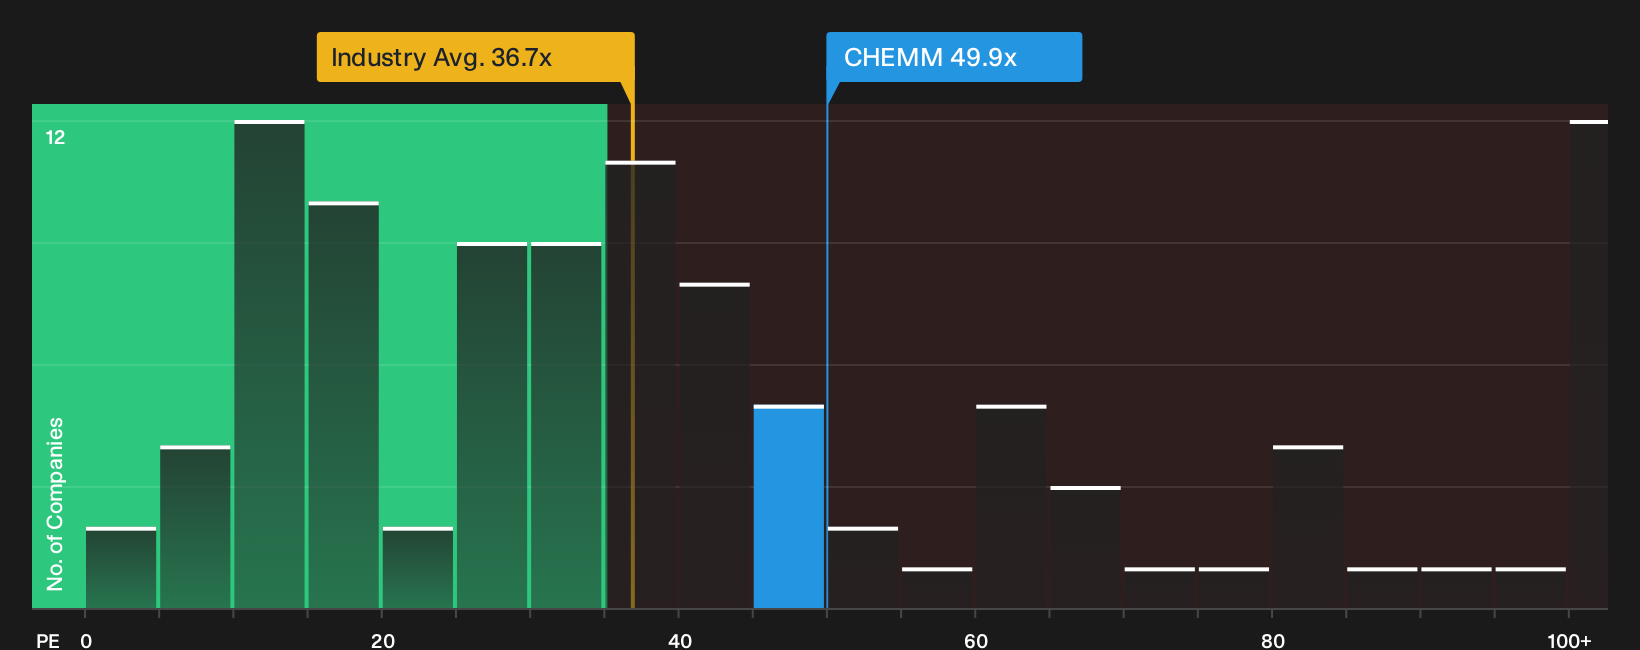The height and width of the screenshot is (650, 1640).
Task: Click the 15-20 PE histogram bar
Action: pyautogui.click(x=344, y=405)
